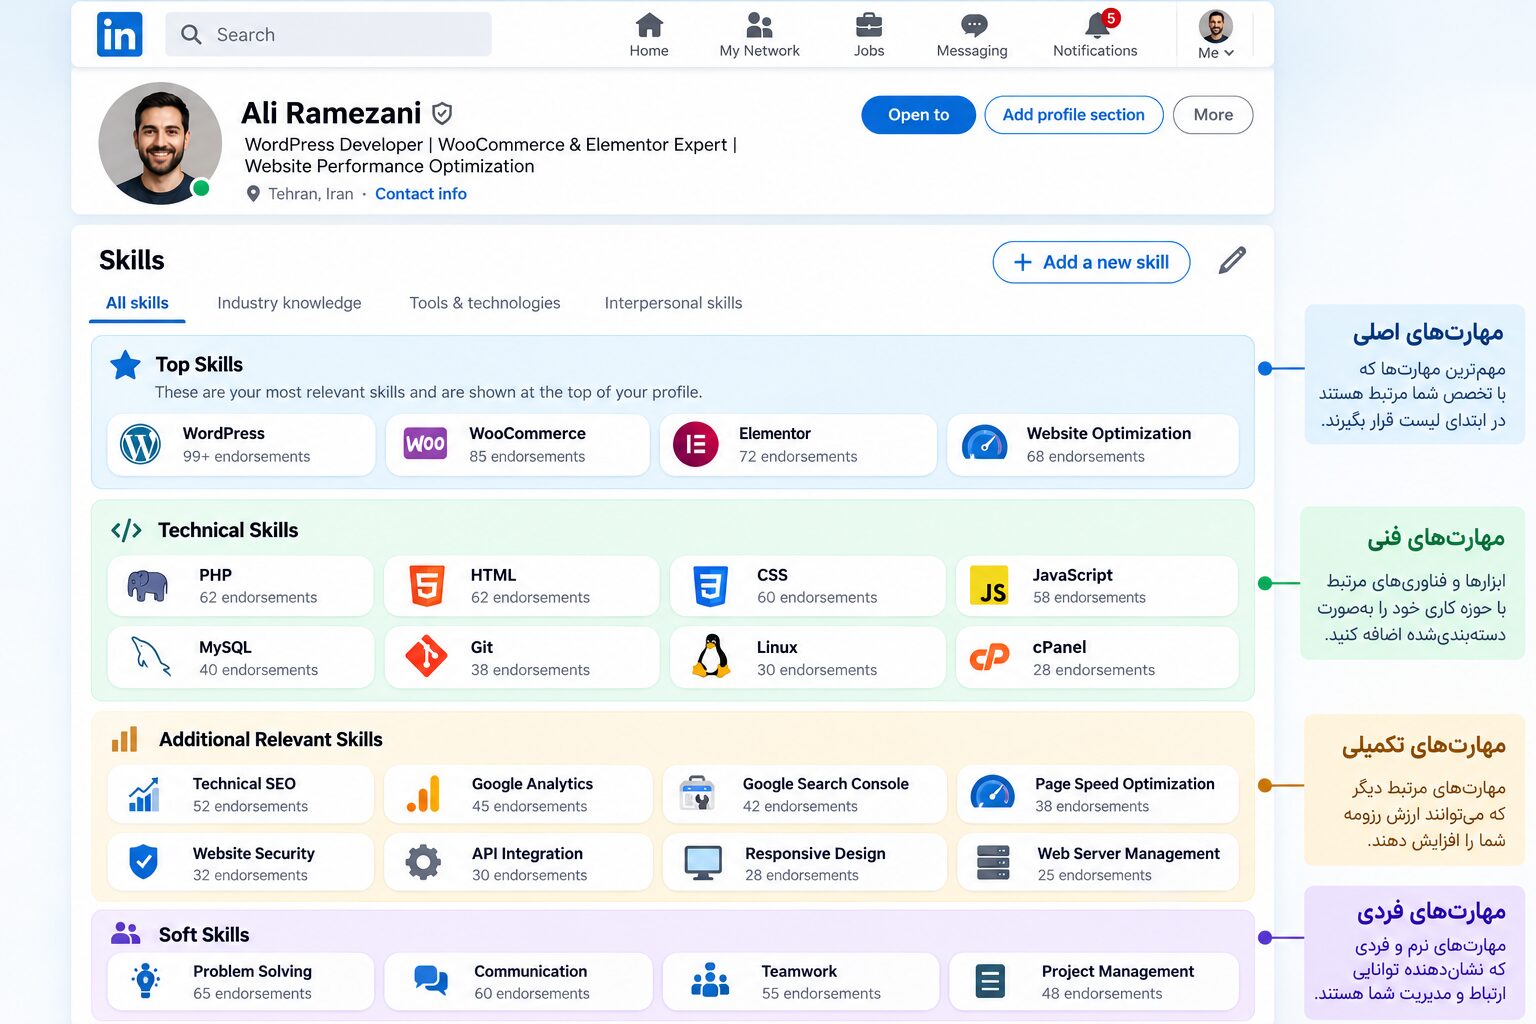Open the 'Open to' options
This screenshot has width=1536, height=1024.
pyautogui.click(x=919, y=115)
